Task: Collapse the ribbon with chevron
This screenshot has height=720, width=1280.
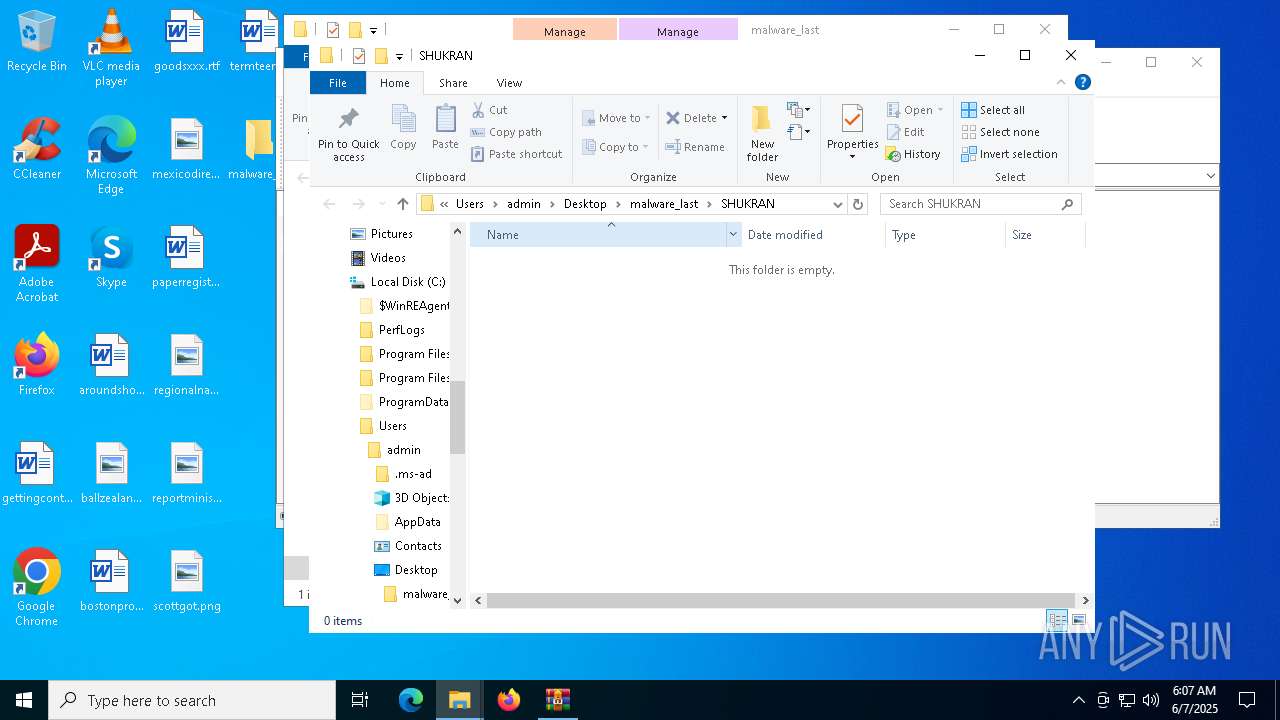Action: (1061, 83)
